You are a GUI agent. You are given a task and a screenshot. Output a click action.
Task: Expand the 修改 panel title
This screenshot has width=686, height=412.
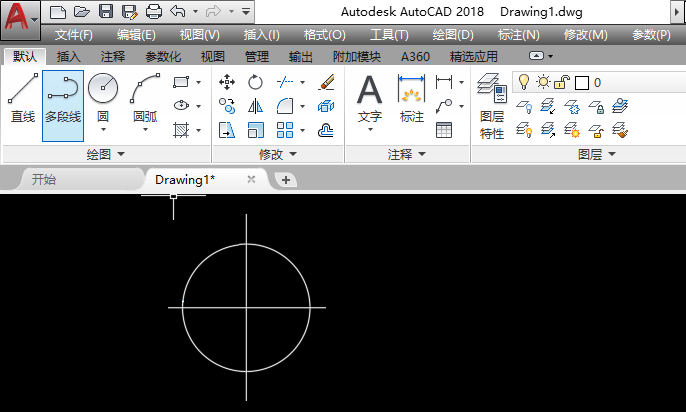click(x=278, y=154)
